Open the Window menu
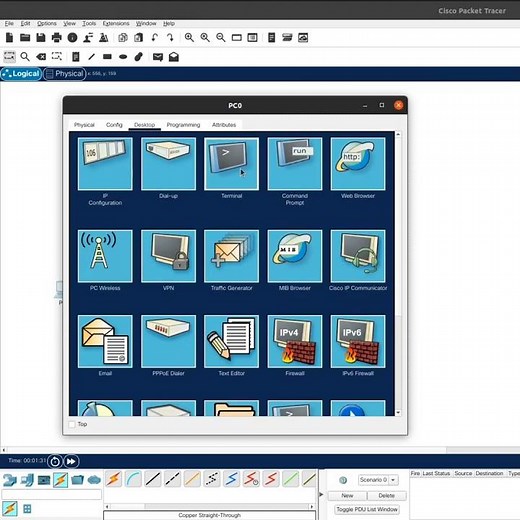Image resolution: width=520 pixels, height=520 pixels. pos(146,23)
